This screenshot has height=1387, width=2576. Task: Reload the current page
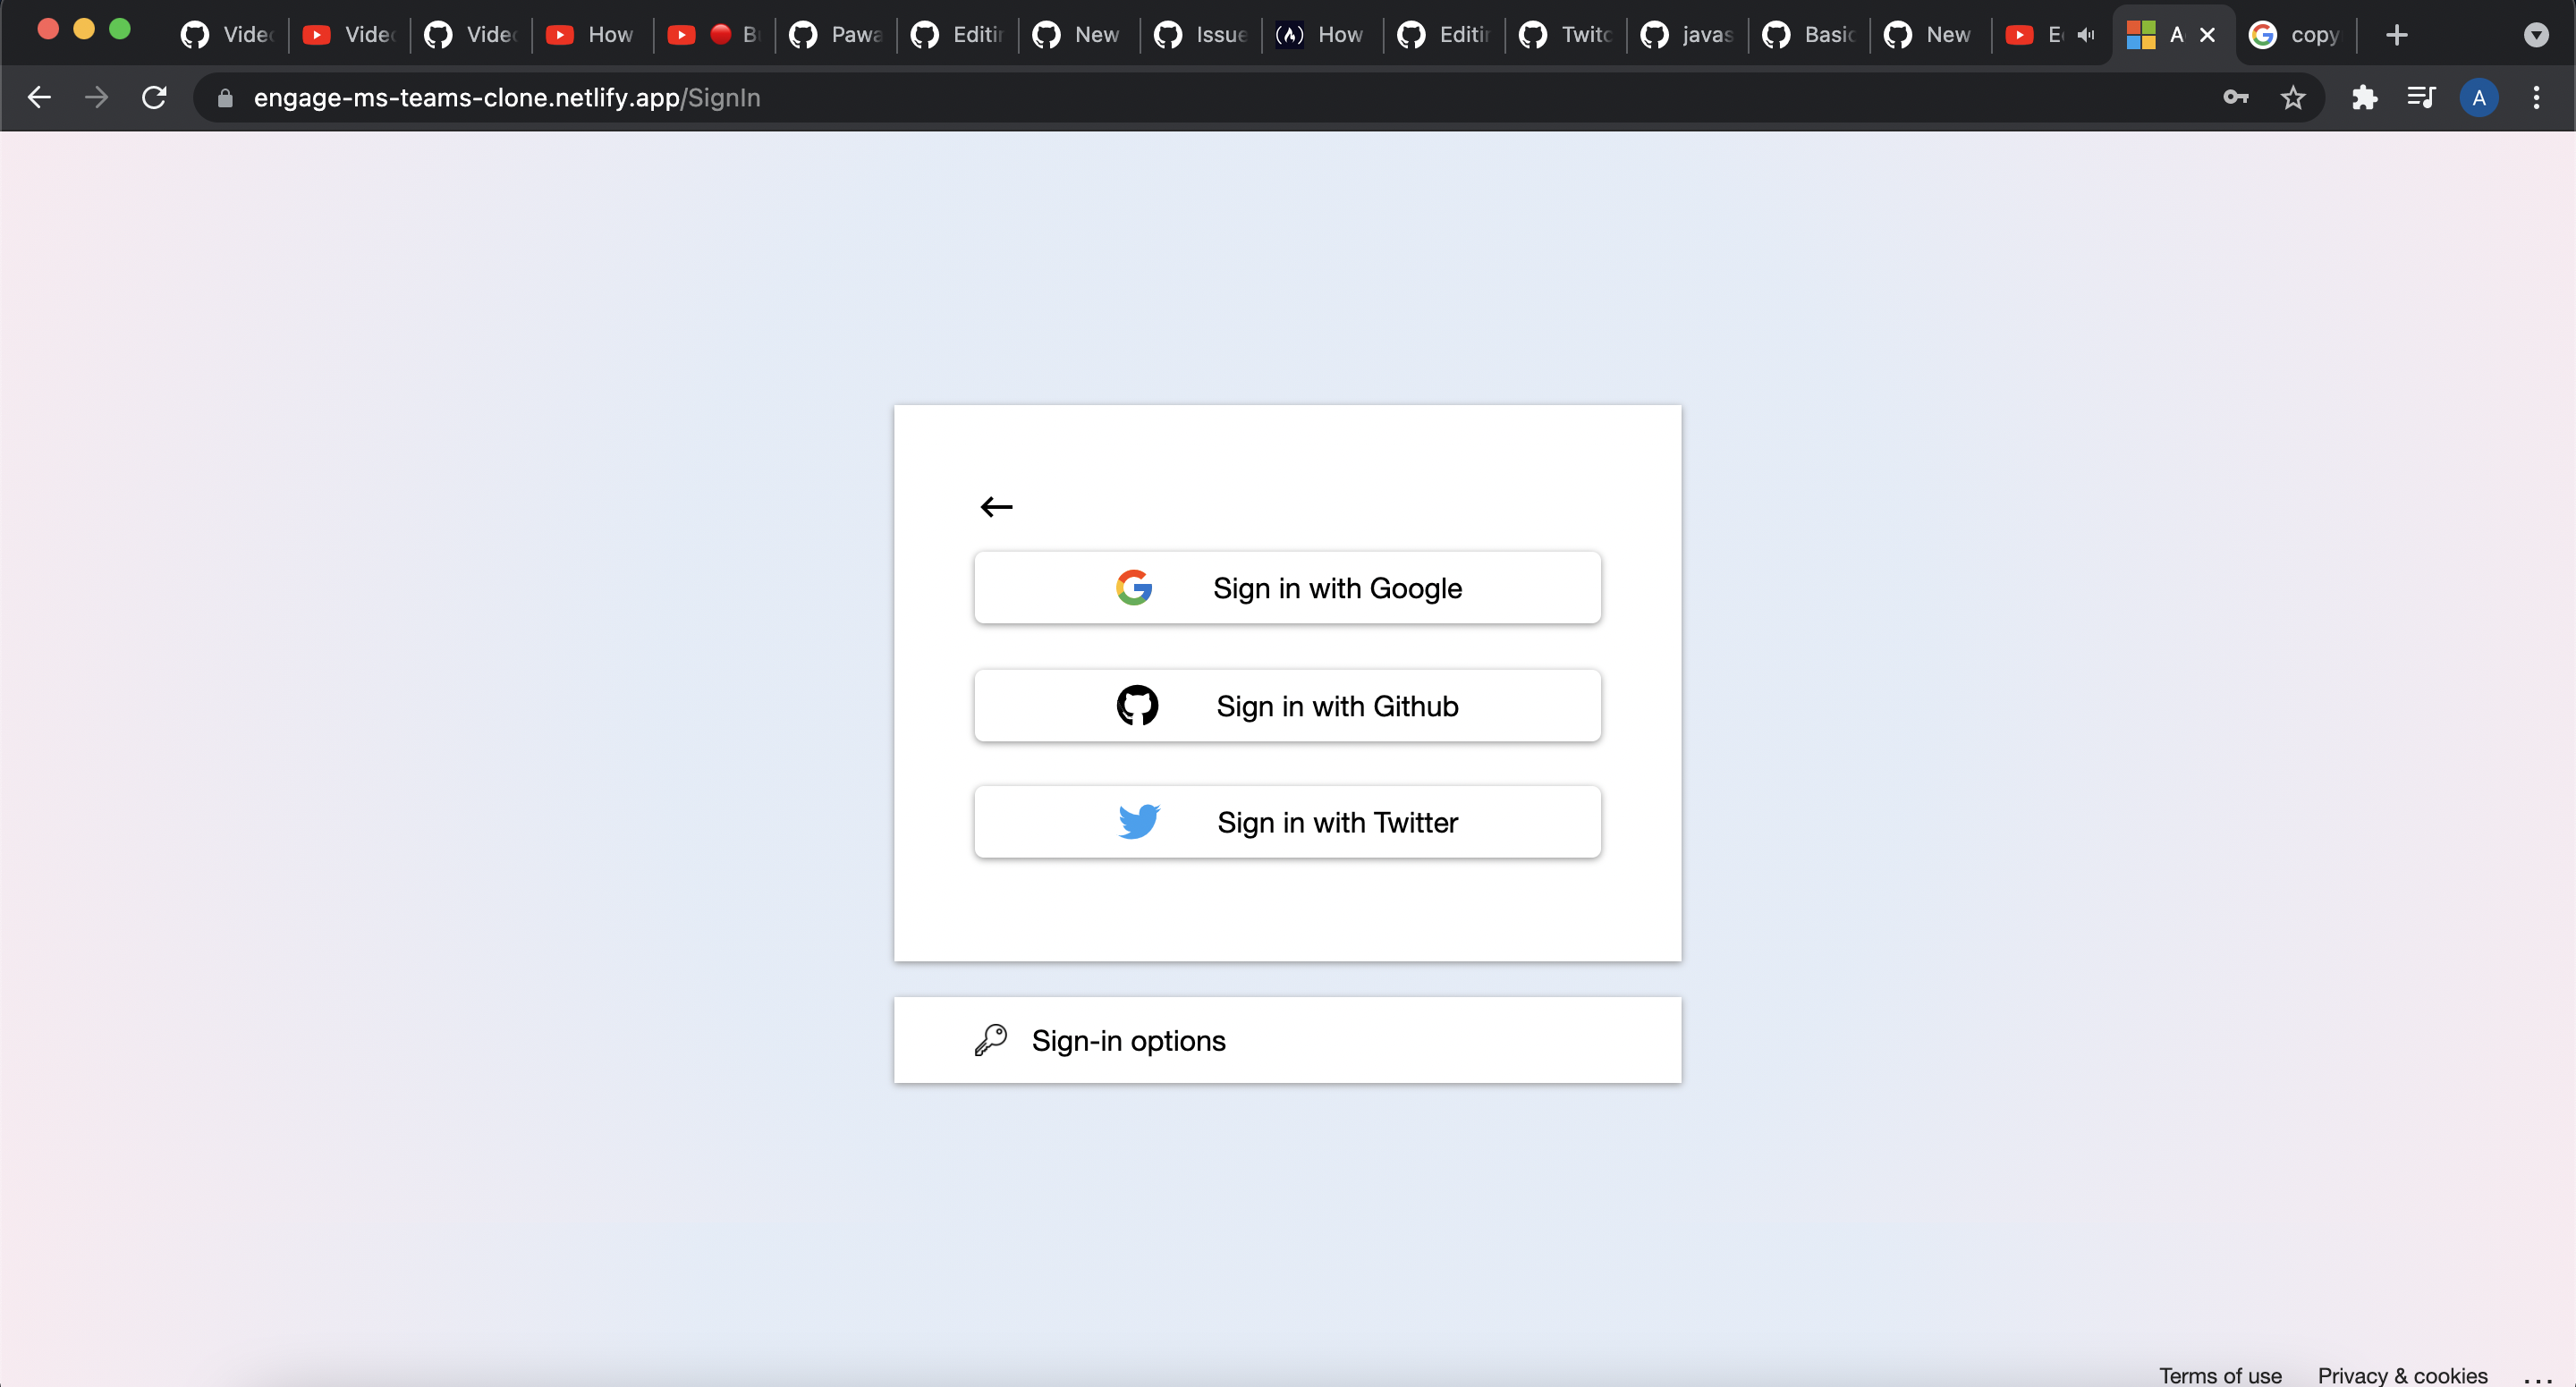pos(154,97)
